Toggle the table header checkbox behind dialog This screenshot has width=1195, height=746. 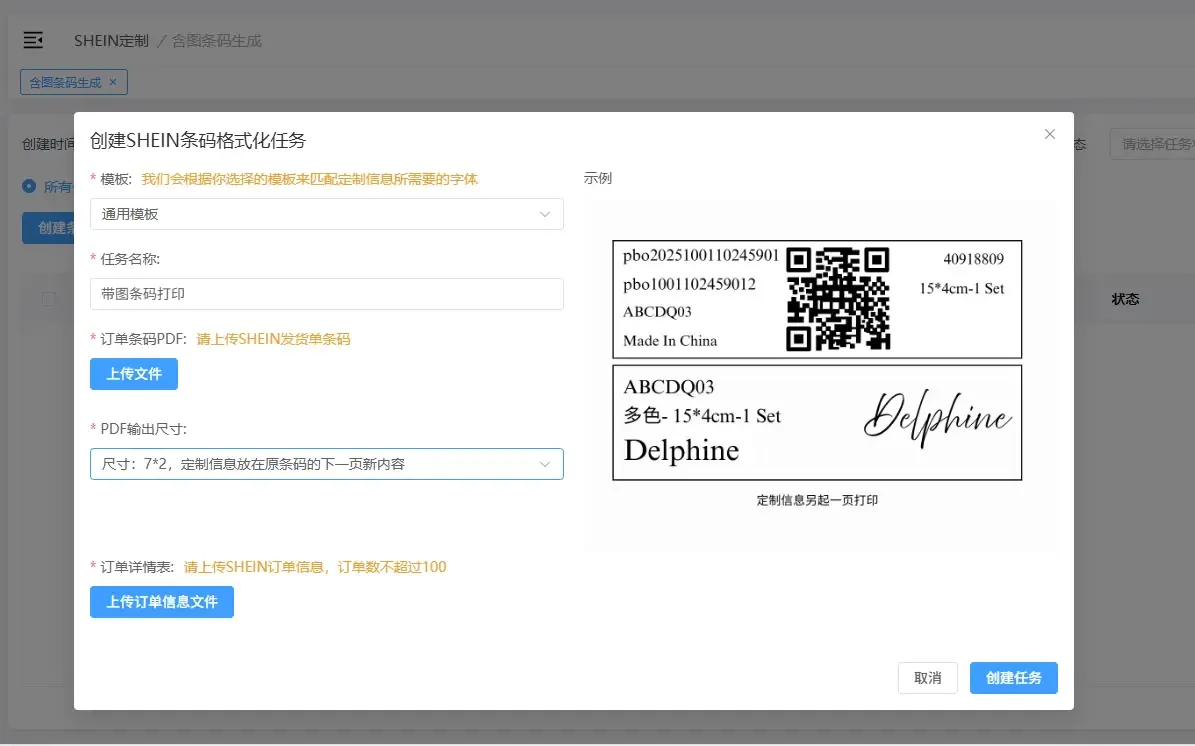pyautogui.click(x=49, y=299)
